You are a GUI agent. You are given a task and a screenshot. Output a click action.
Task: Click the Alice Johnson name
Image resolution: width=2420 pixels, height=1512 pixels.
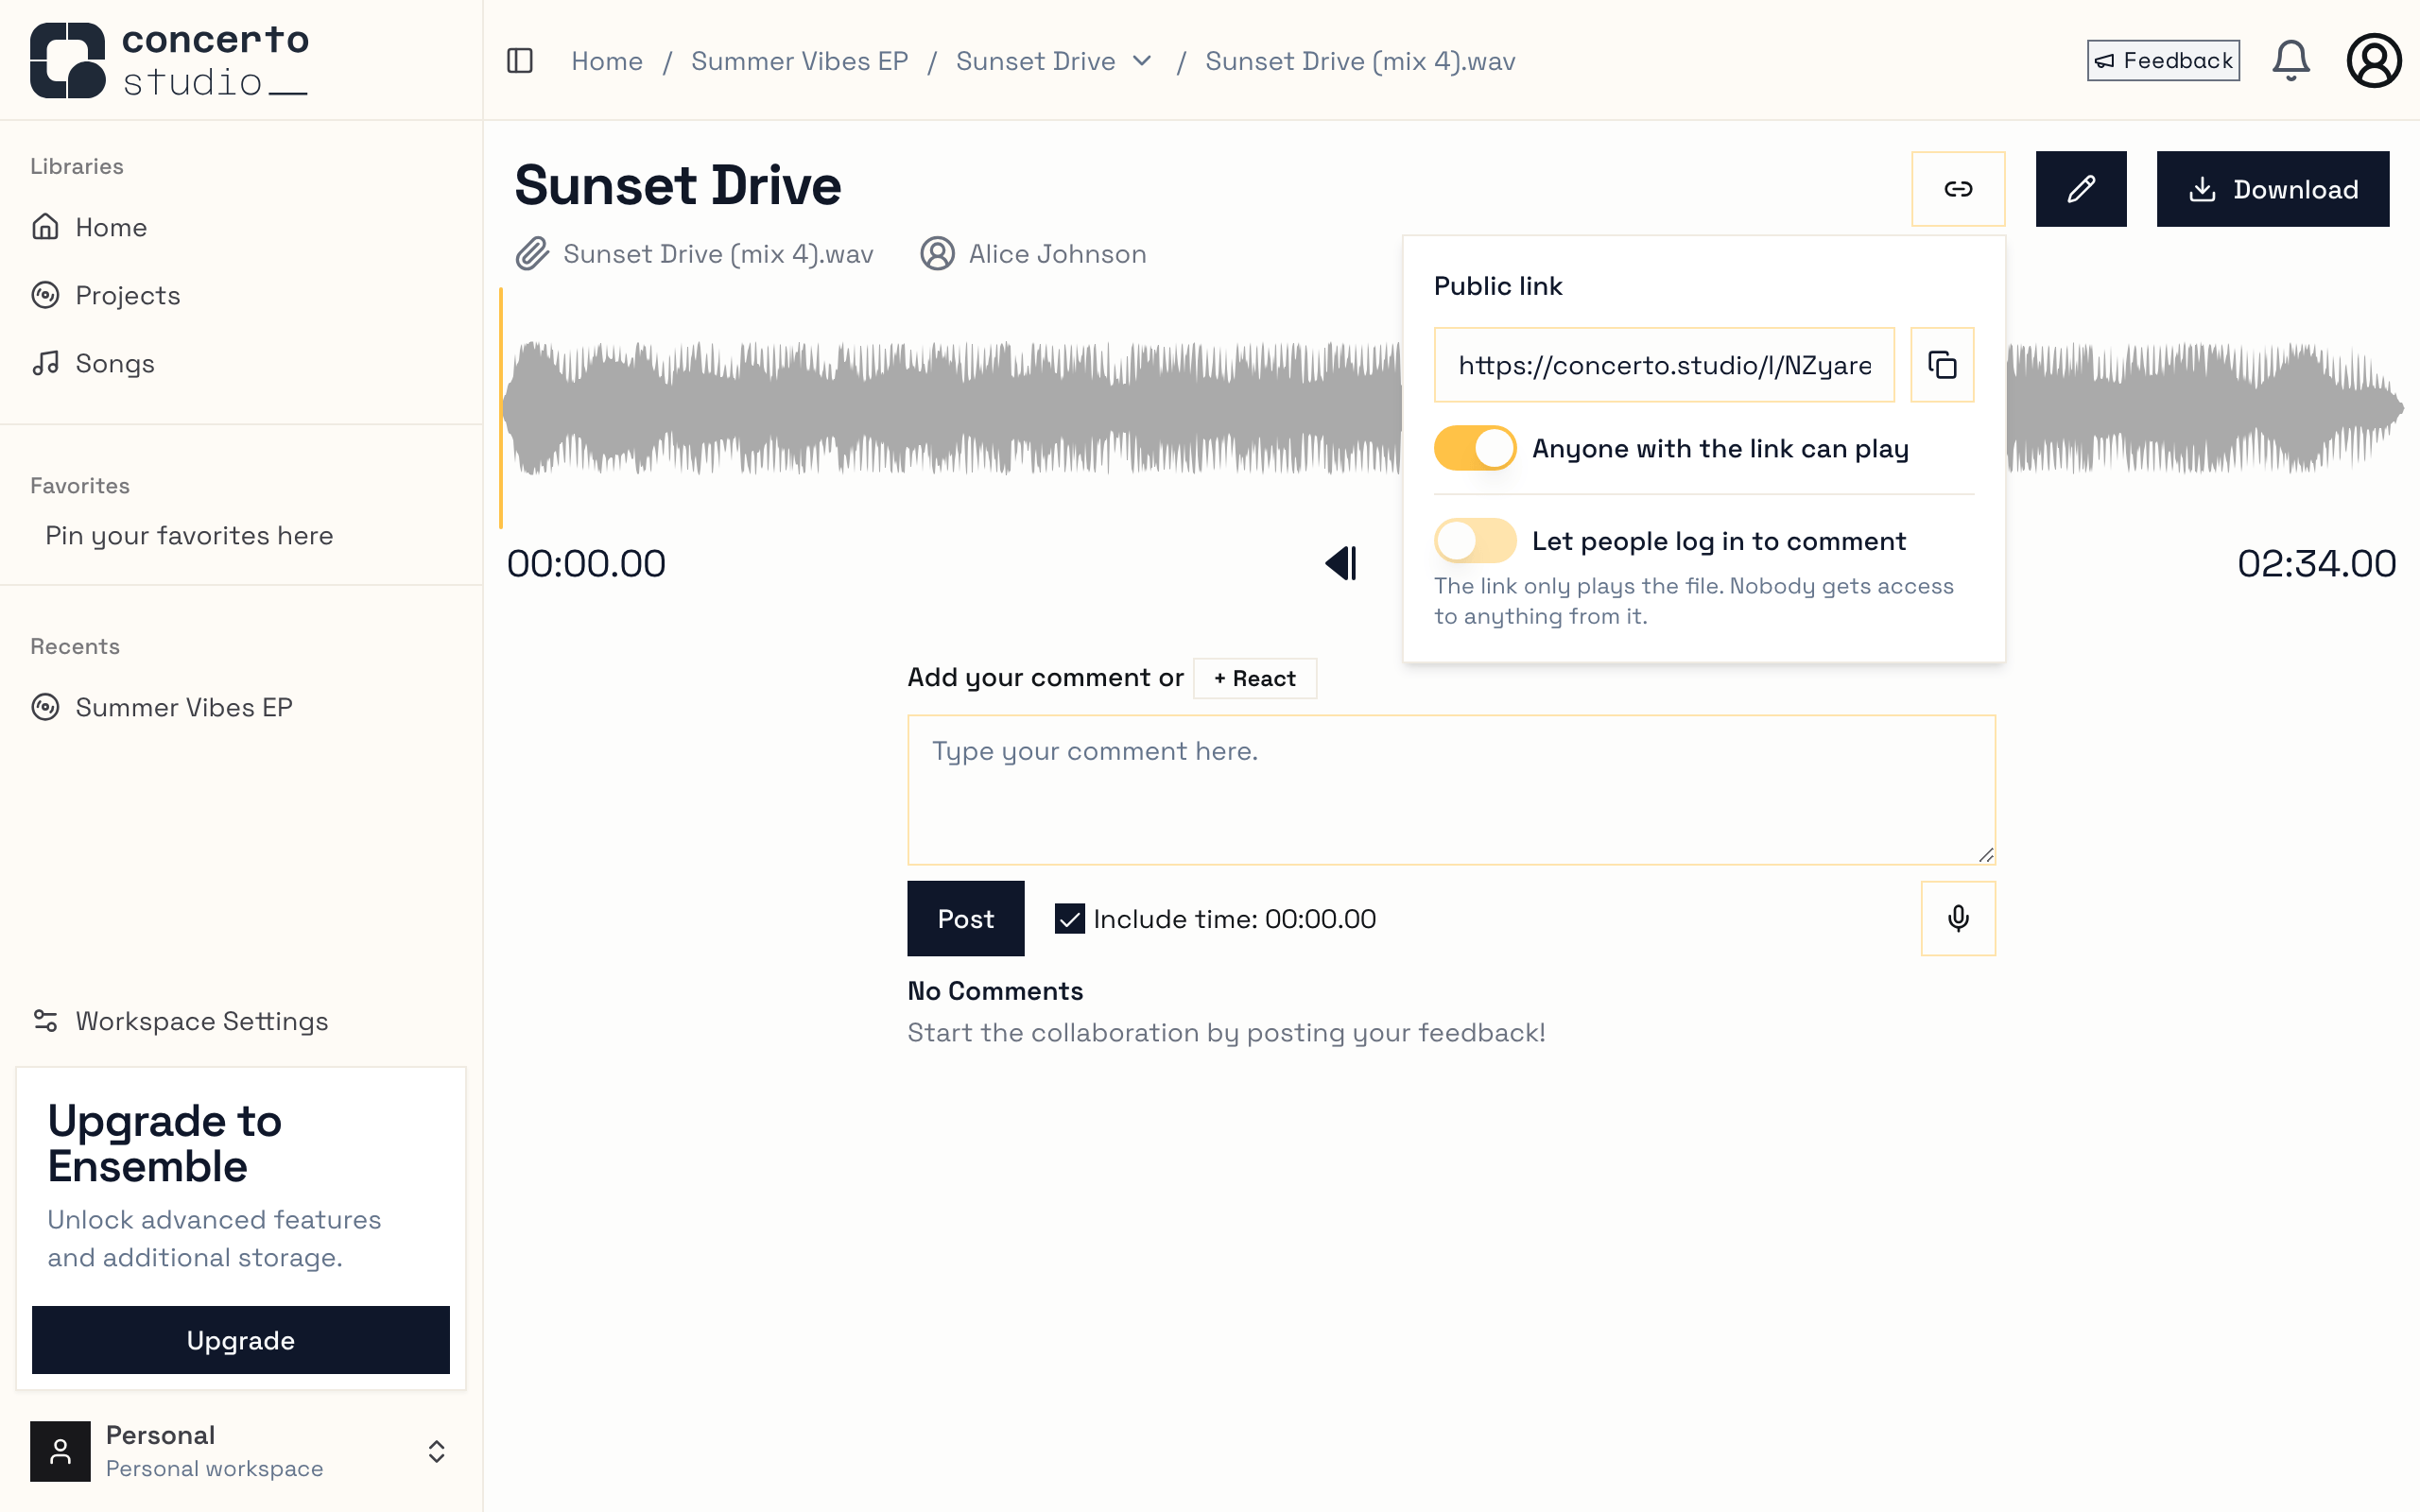pyautogui.click(x=1057, y=254)
